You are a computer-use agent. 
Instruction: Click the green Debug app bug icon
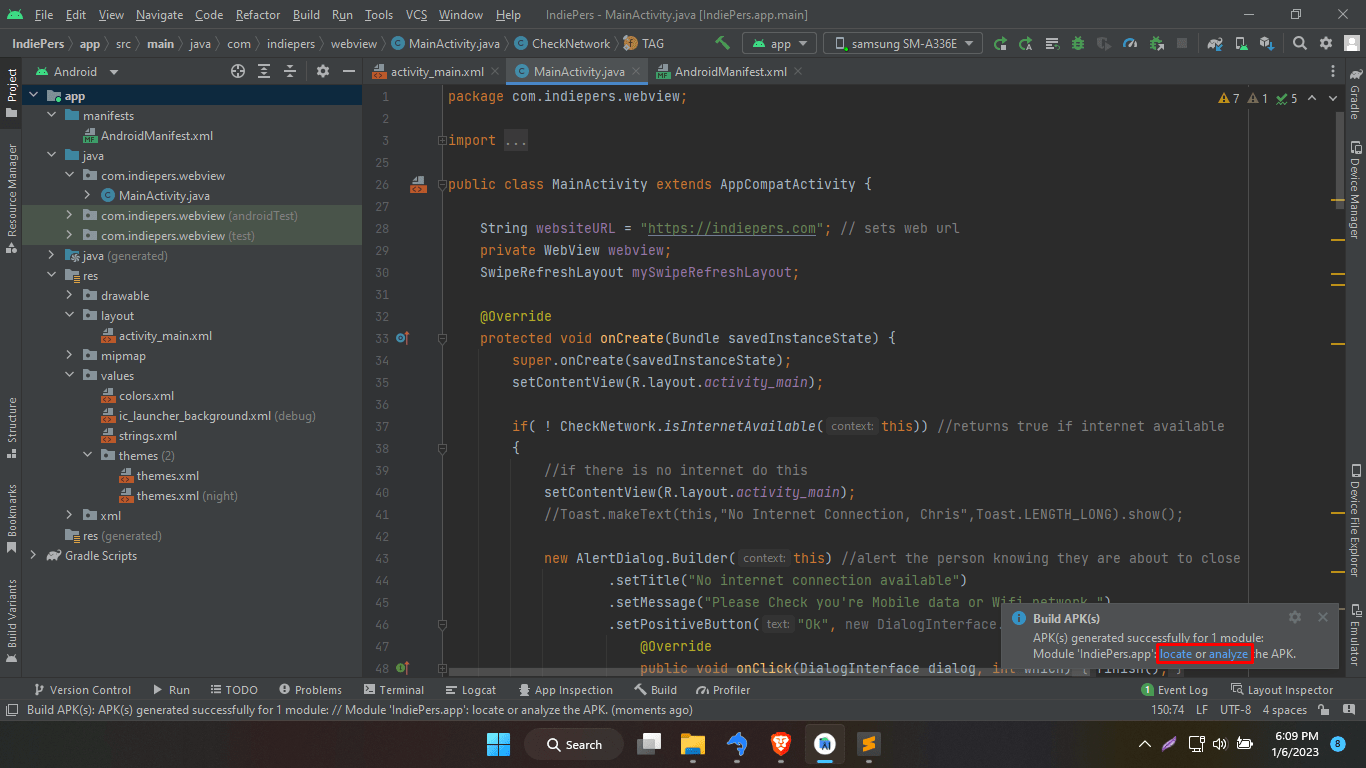click(x=1077, y=43)
